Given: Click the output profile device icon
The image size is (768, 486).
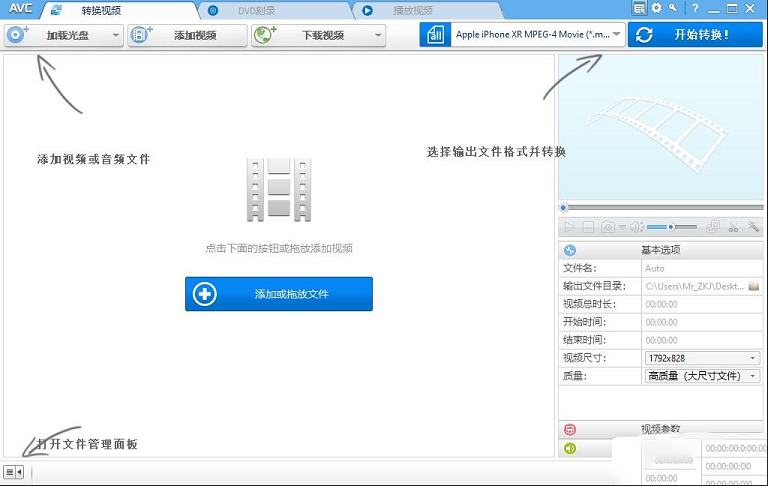Looking at the screenshot, I should click(x=435, y=35).
